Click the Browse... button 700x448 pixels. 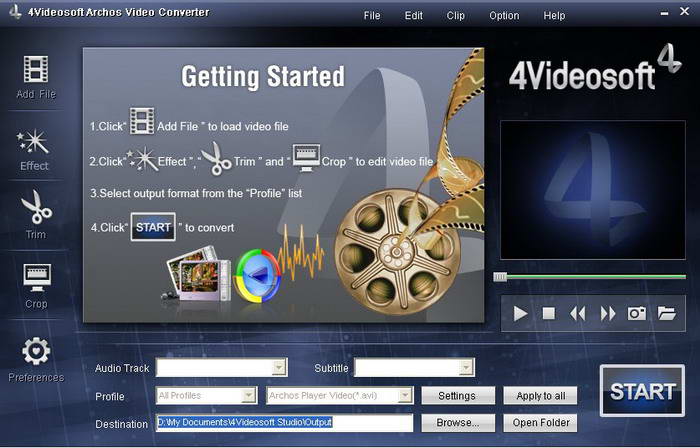coord(458,423)
